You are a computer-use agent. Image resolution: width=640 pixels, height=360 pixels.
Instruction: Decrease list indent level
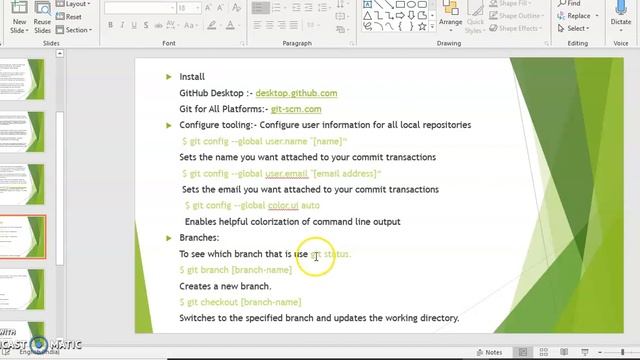click(296, 7)
